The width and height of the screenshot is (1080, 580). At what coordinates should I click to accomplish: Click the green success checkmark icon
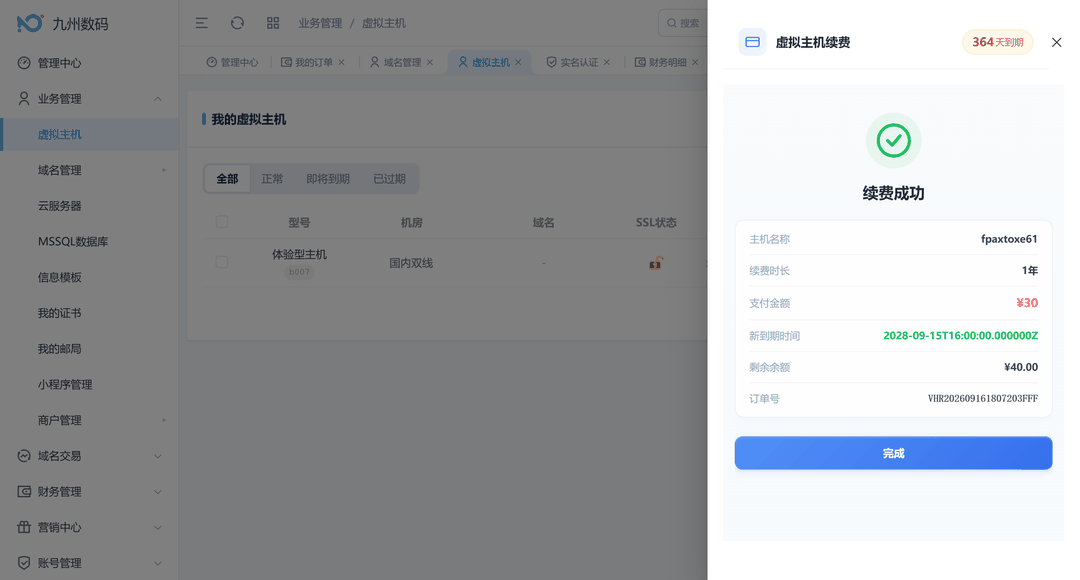coord(893,141)
